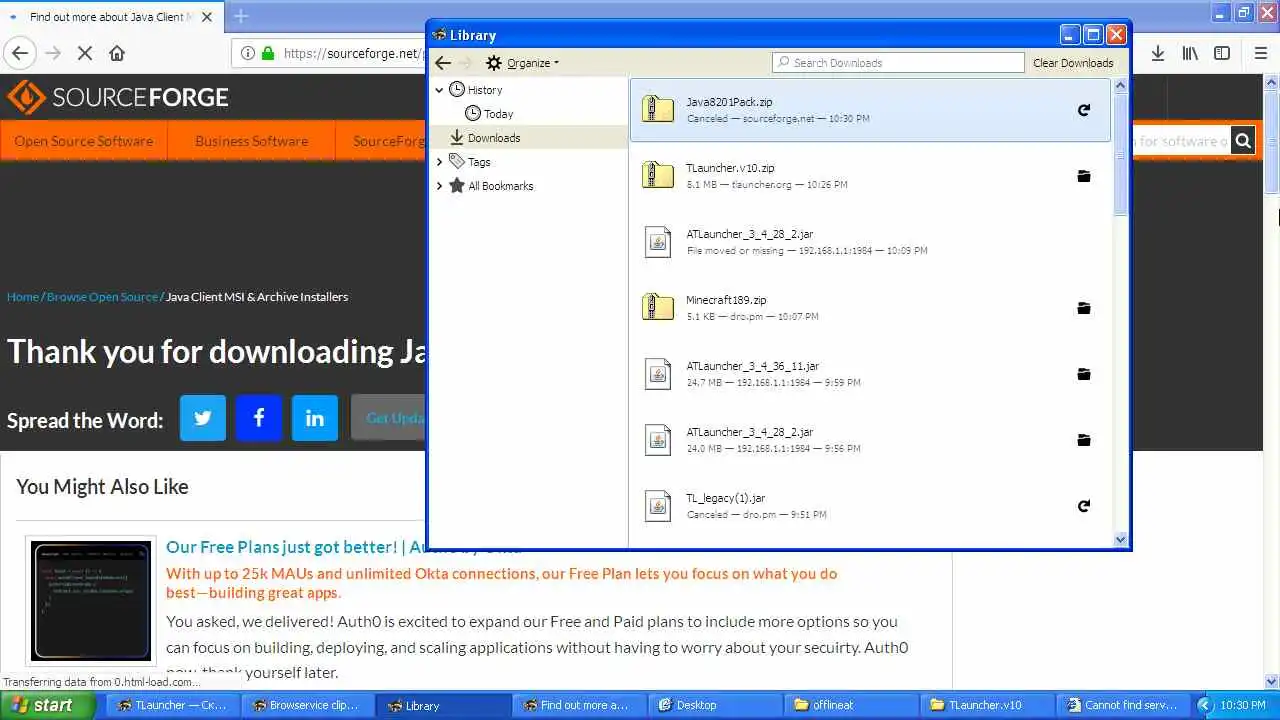Expand the All Bookmarks tree node

tap(439, 186)
